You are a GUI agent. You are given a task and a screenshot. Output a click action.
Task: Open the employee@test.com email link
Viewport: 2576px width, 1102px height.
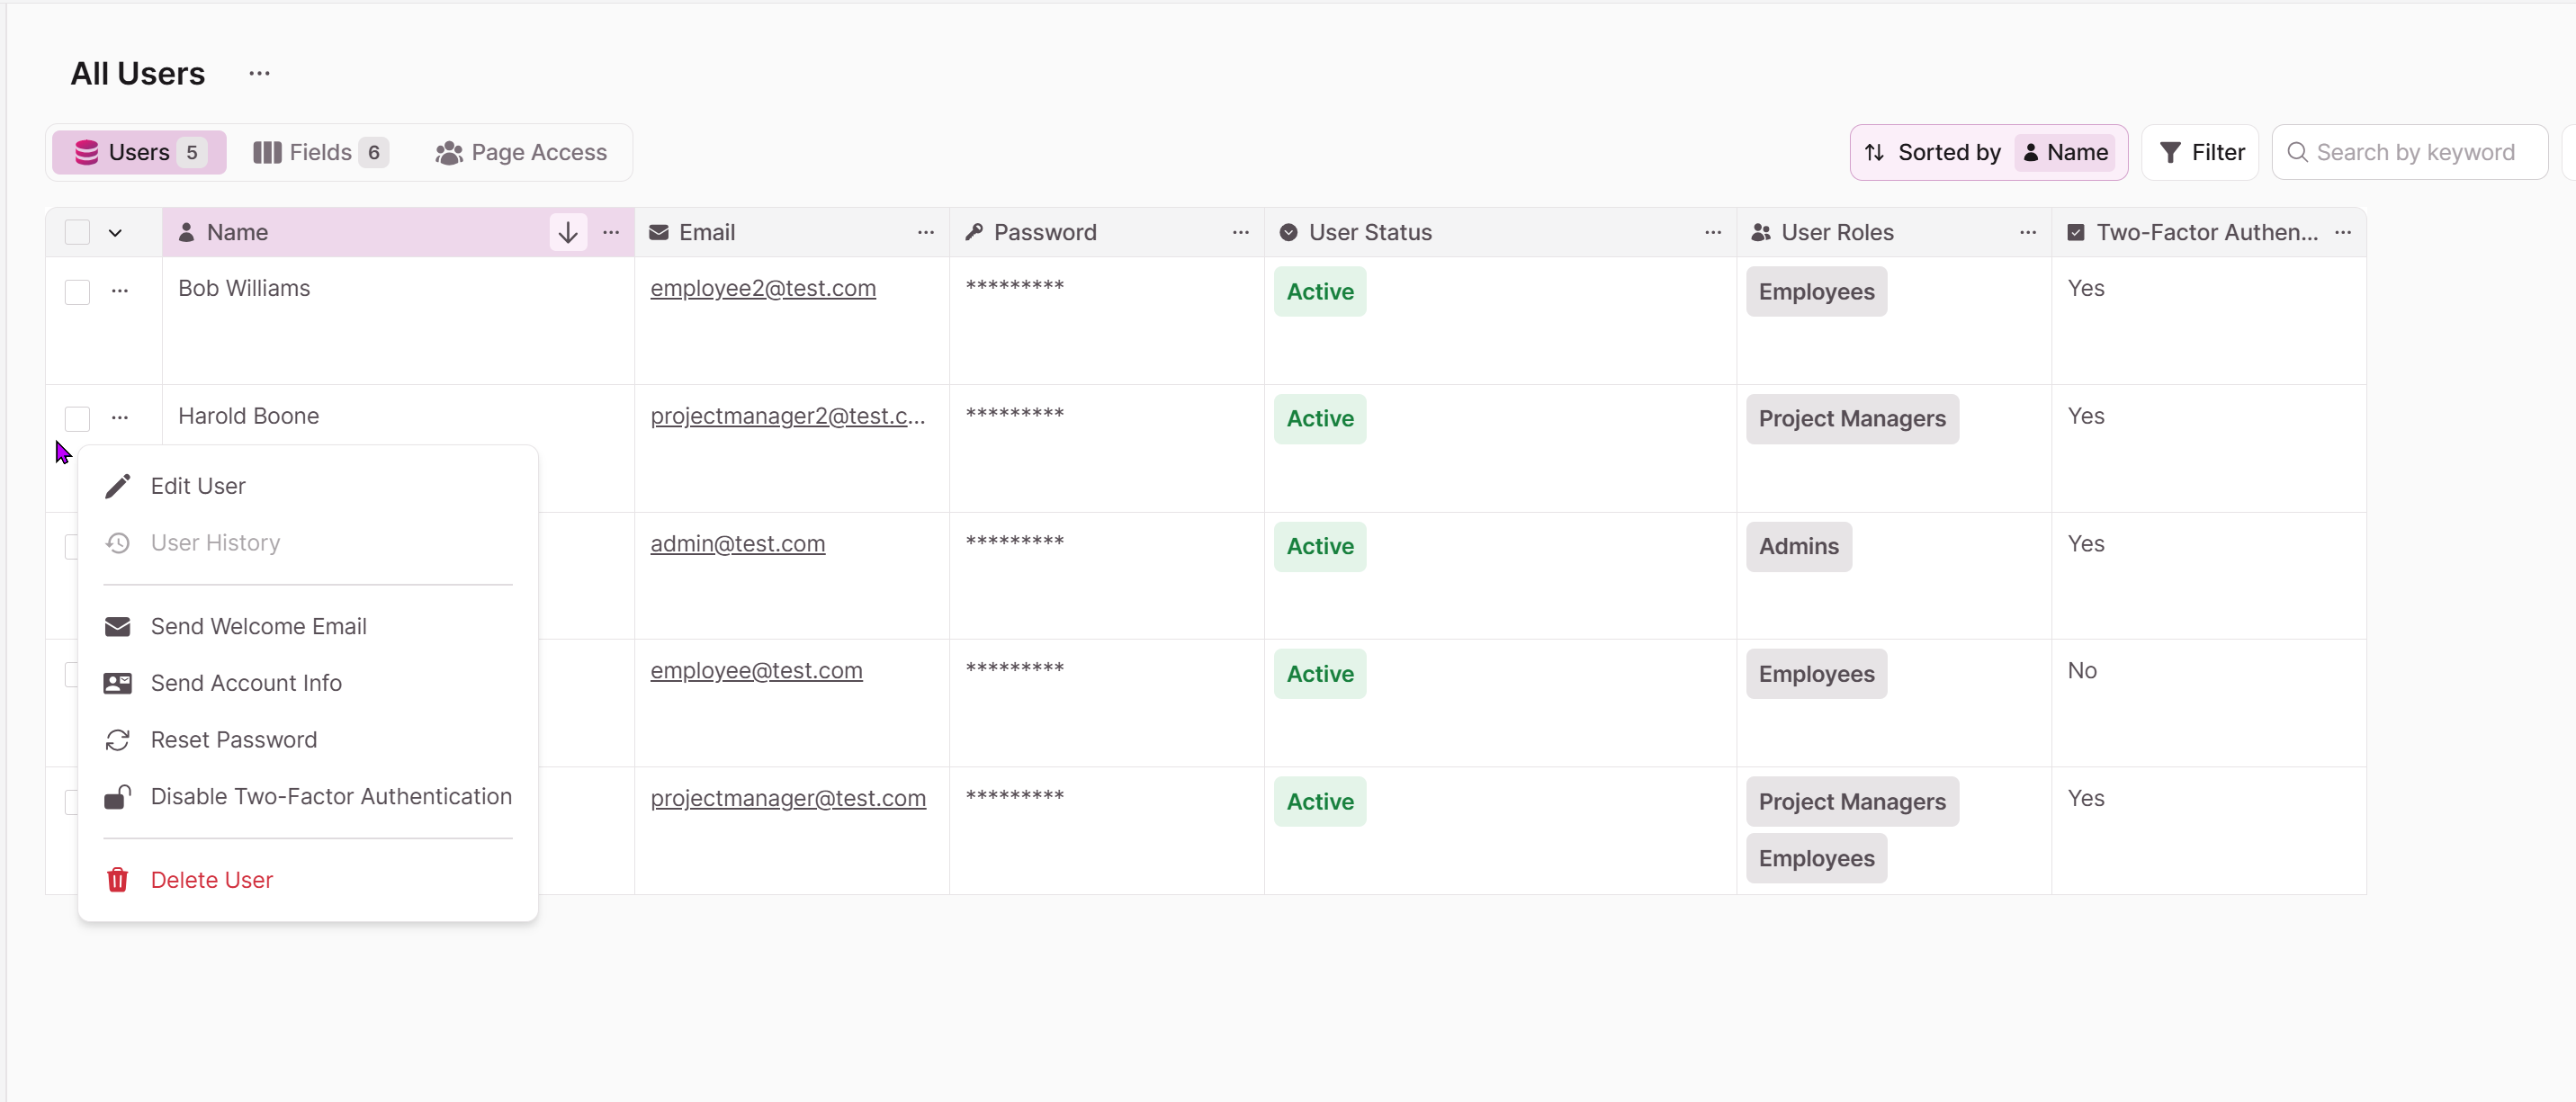point(756,671)
